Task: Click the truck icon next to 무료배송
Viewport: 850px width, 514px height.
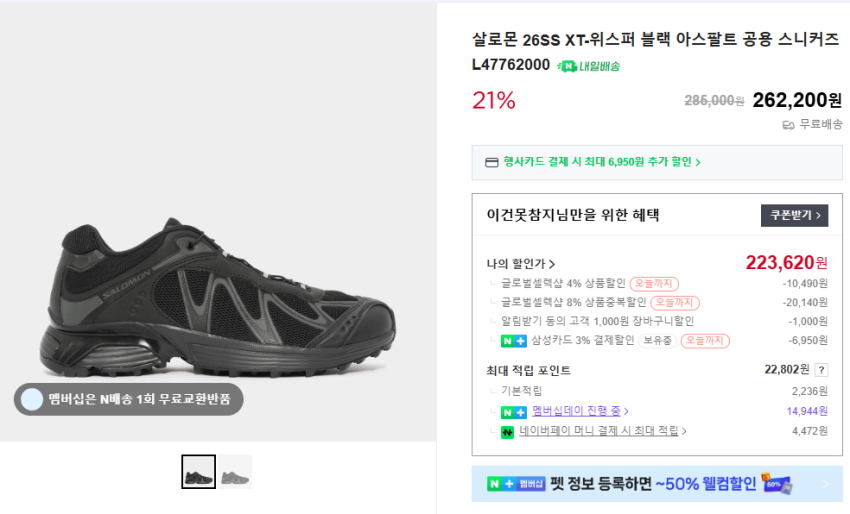Action: point(788,125)
